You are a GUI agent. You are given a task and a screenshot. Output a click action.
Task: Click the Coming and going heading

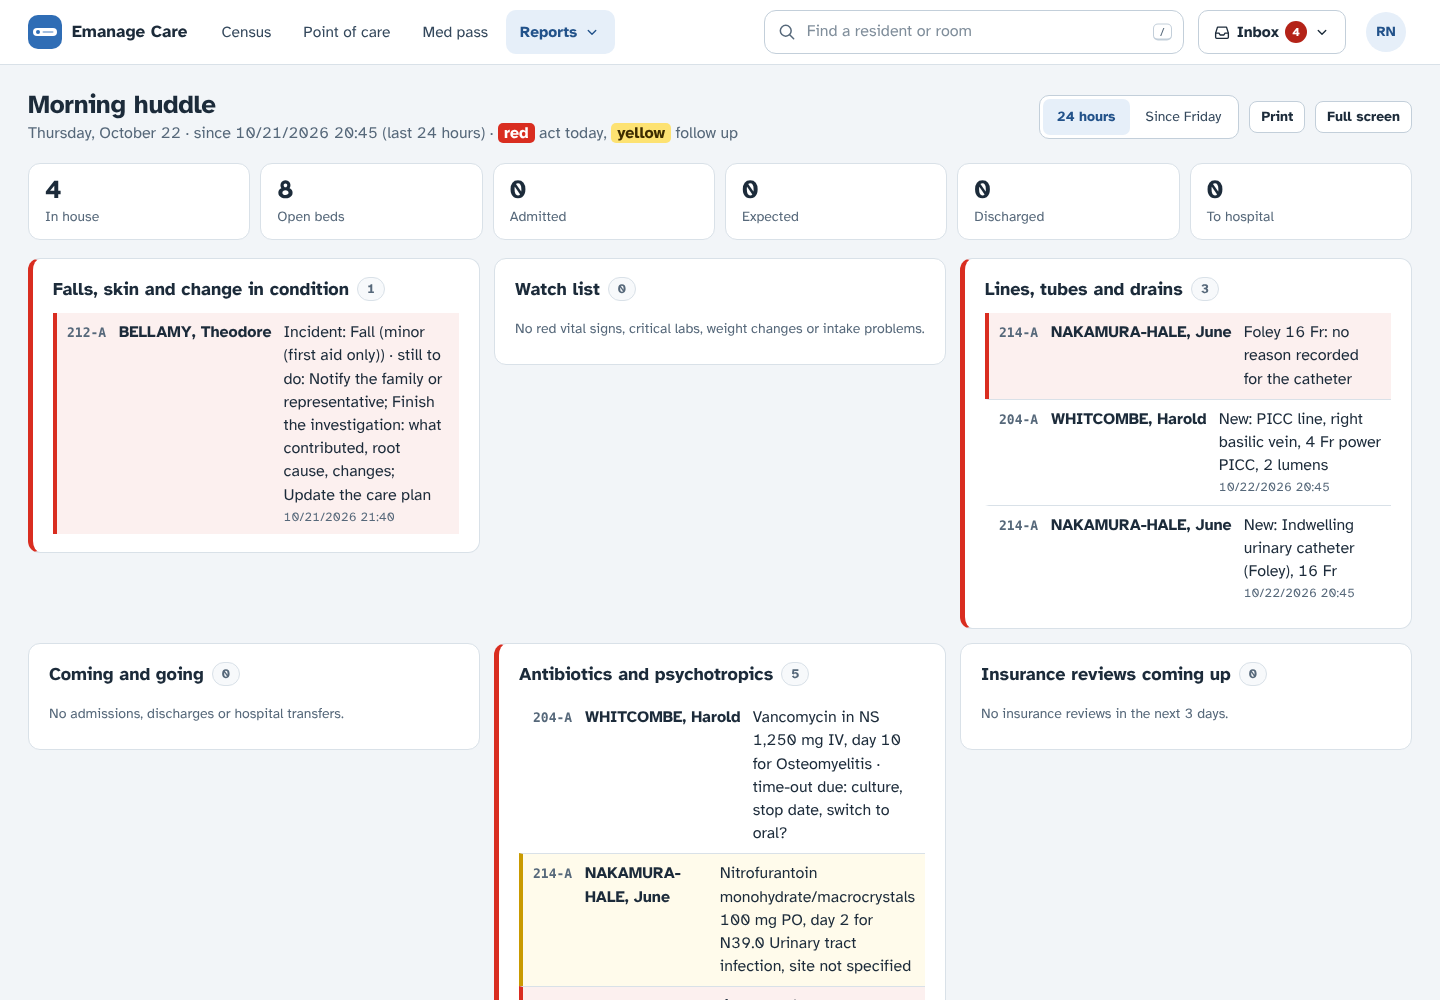point(126,674)
